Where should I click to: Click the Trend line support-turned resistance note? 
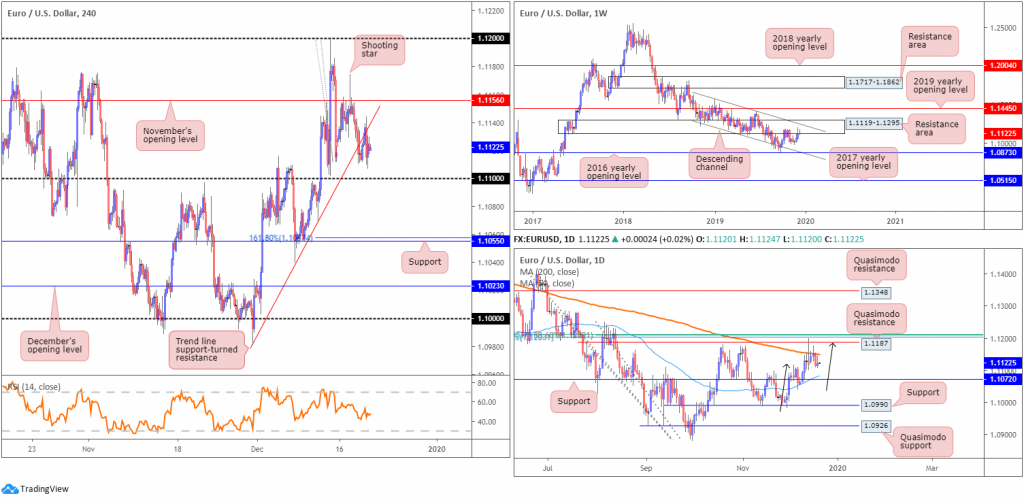[208, 347]
